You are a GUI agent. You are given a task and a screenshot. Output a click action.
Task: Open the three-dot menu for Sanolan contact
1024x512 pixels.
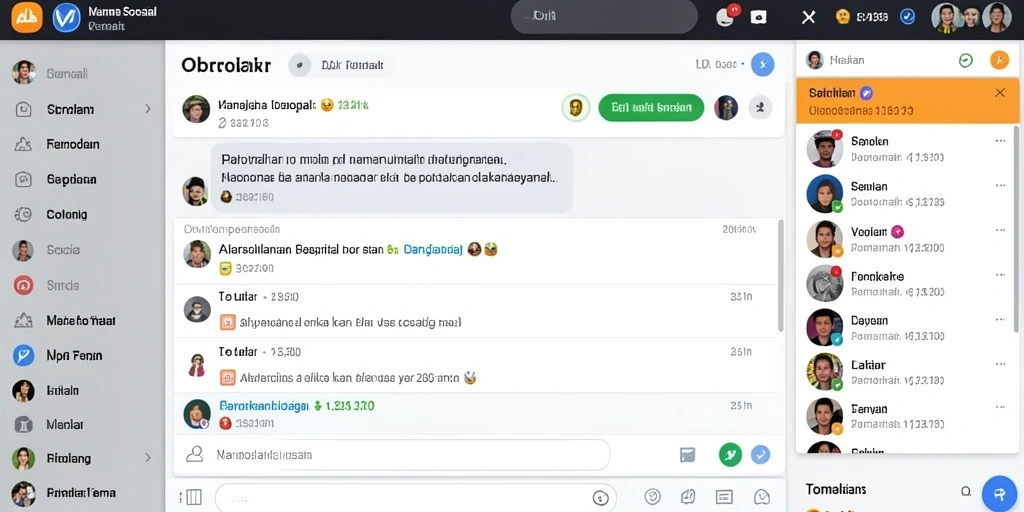pos(1000,141)
